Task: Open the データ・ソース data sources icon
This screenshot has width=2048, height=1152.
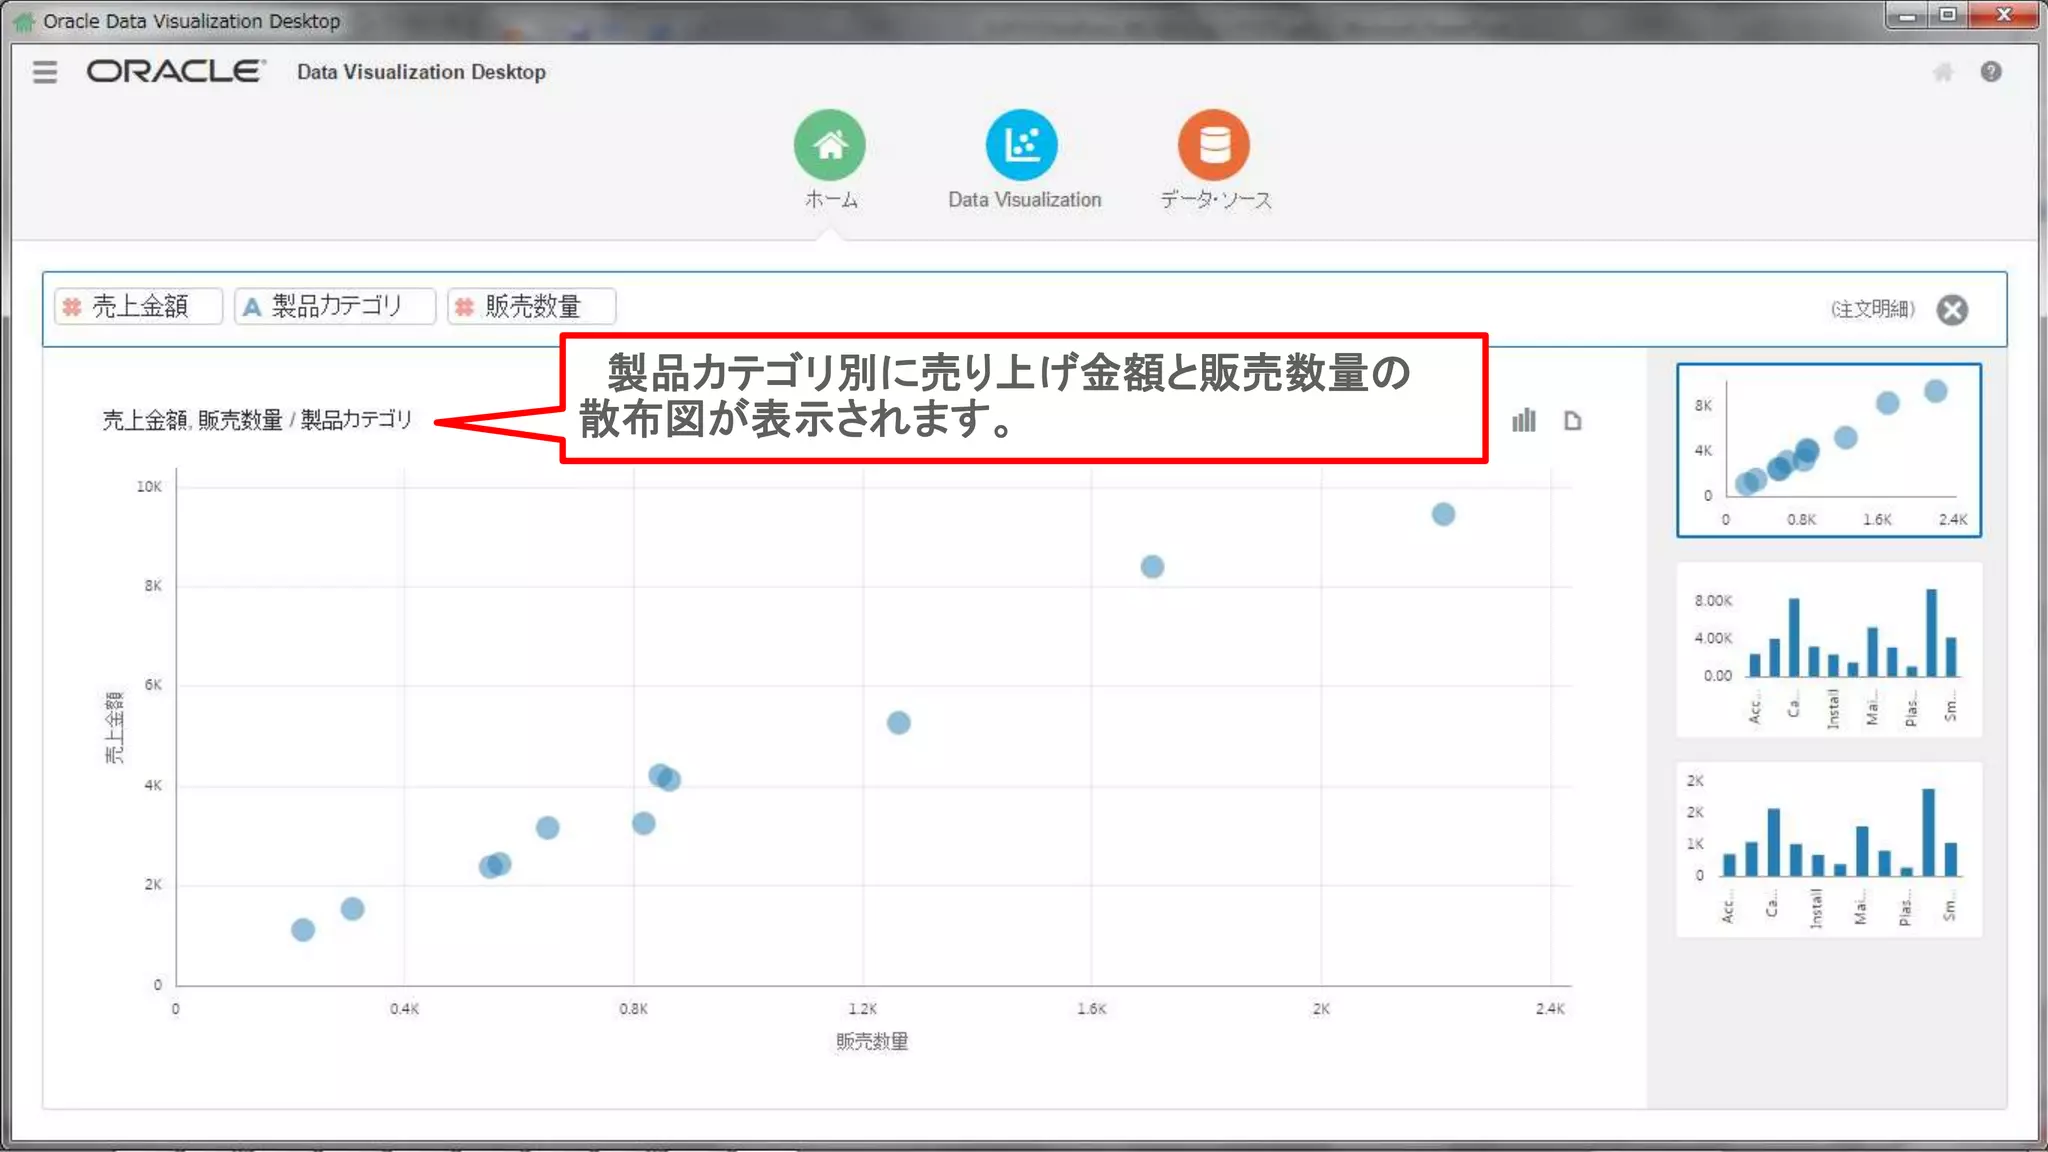Action: point(1214,145)
